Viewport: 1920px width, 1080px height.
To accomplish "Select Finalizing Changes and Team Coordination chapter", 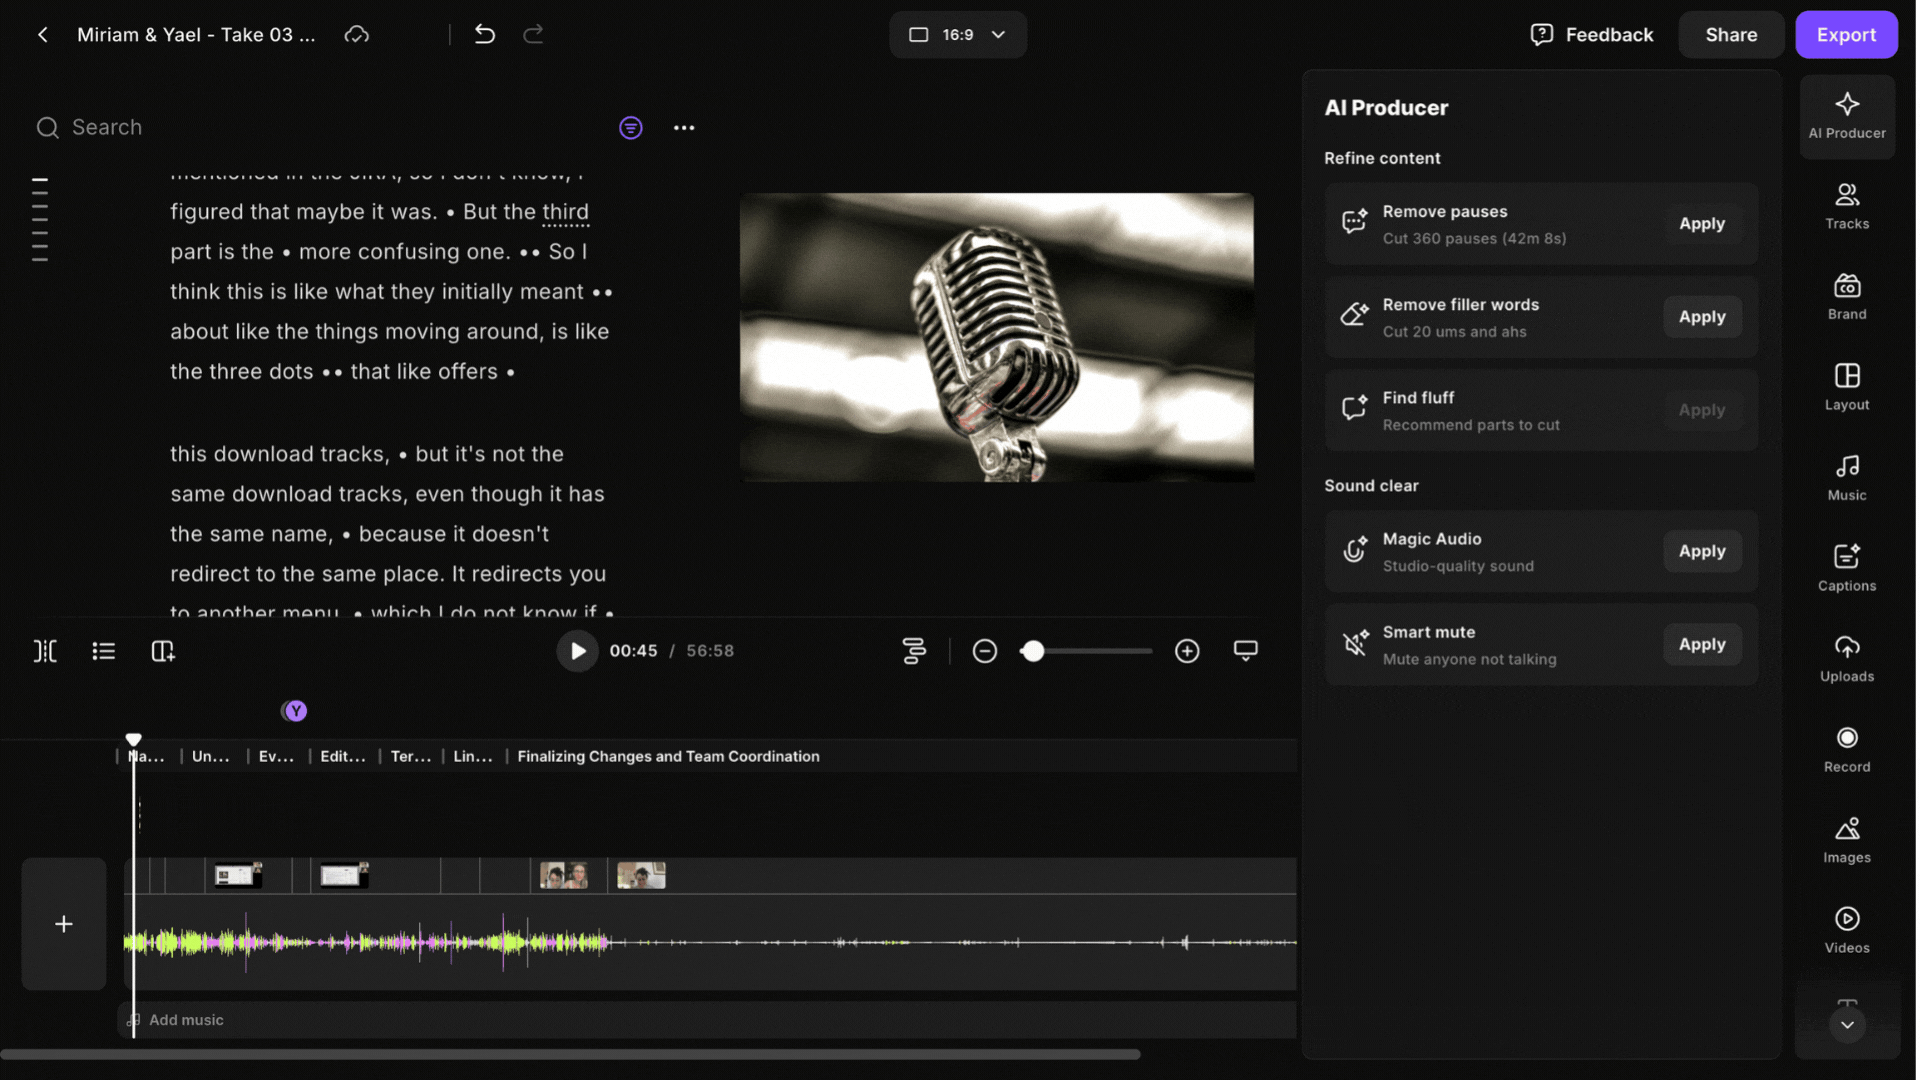I will [668, 757].
